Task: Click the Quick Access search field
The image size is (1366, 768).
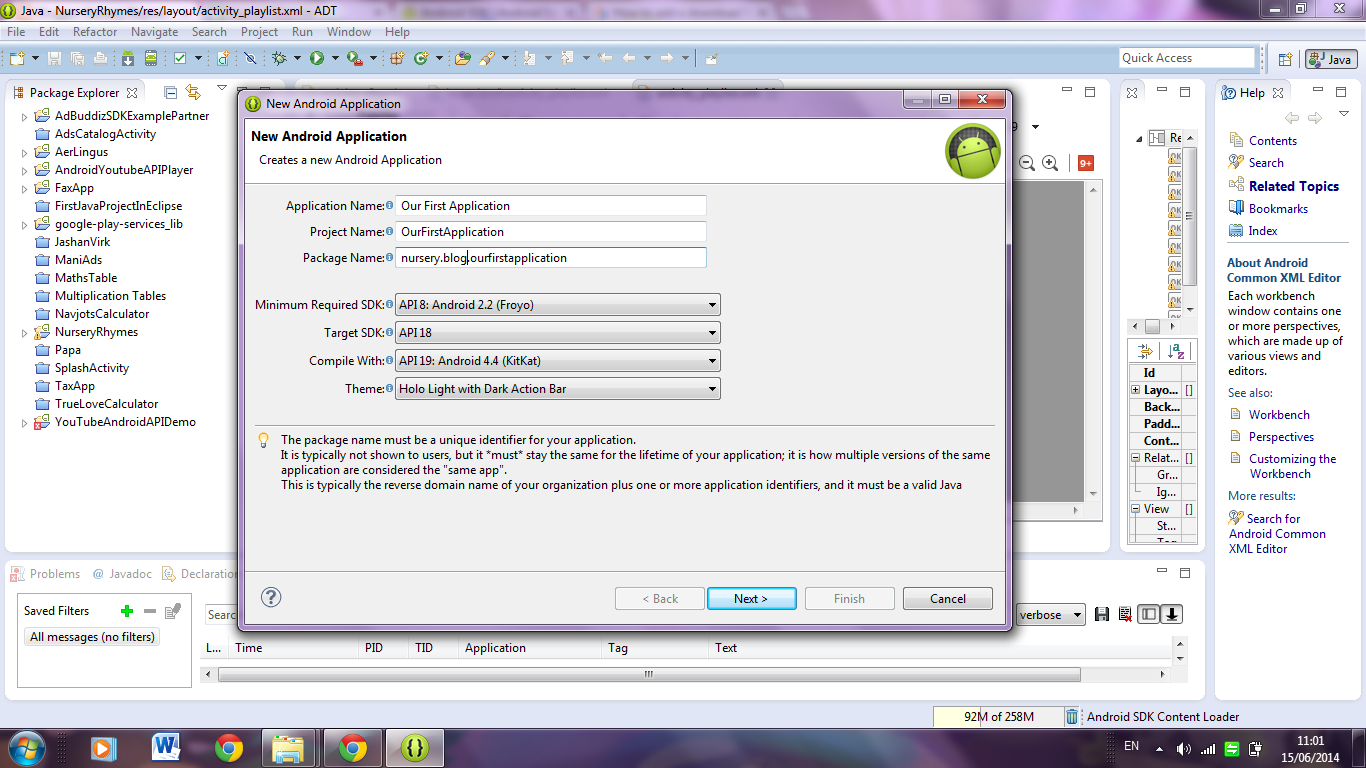Action: point(1186,58)
